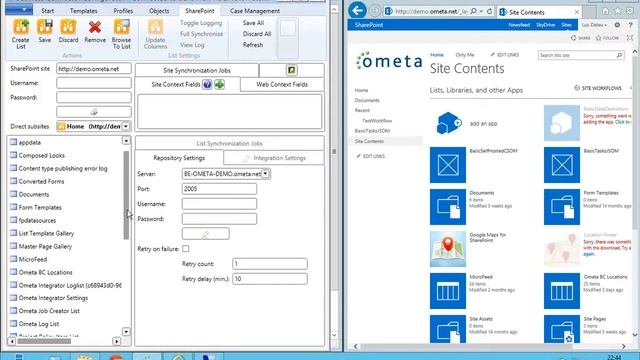This screenshot has width=640, height=360.
Task: Open Server dropdown arrow
Action: [x=265, y=174]
